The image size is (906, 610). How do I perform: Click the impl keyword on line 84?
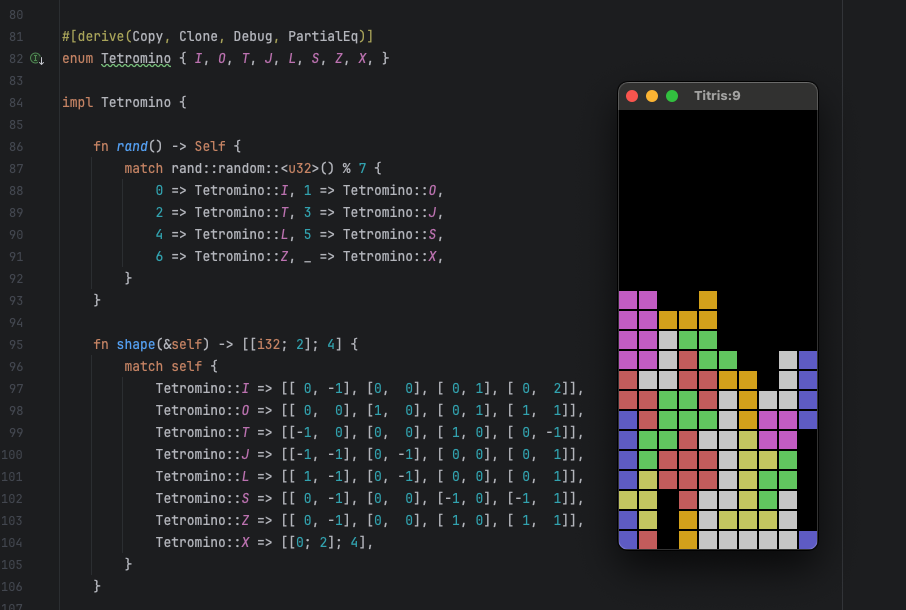pyautogui.click(x=77, y=103)
